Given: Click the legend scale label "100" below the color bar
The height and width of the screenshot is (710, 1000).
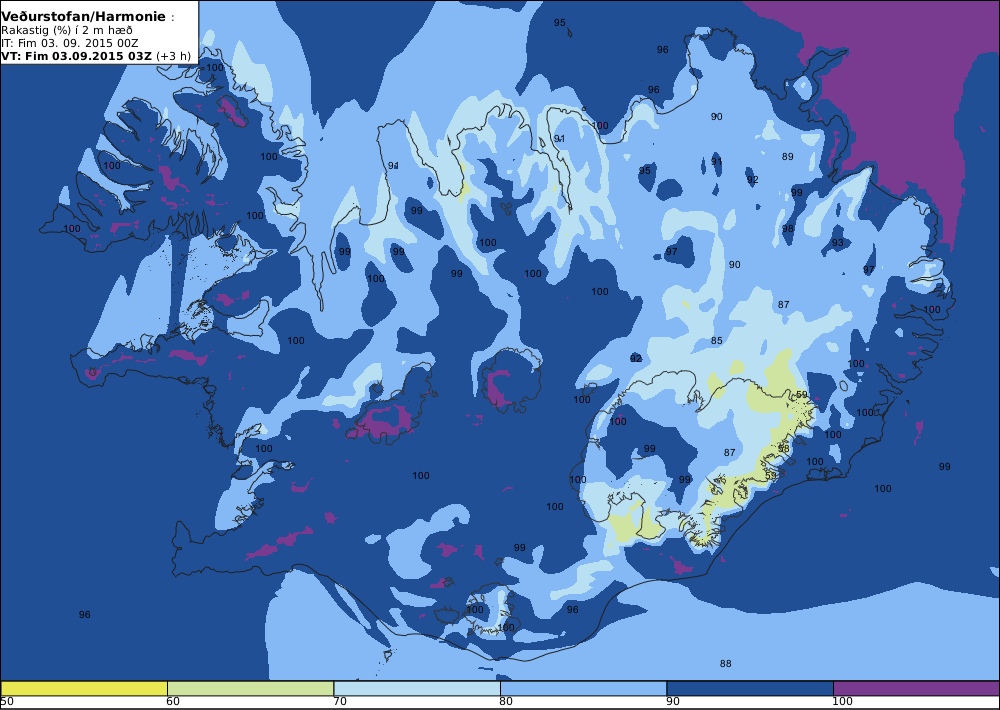Looking at the screenshot, I should coord(842,702).
